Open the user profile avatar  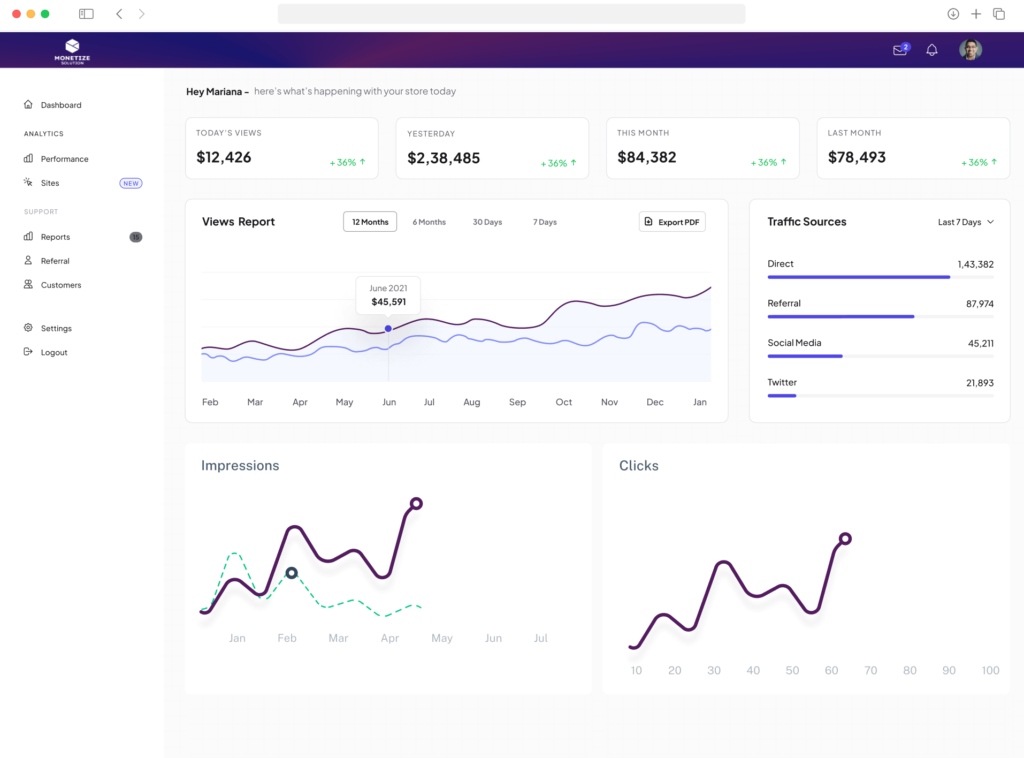(x=970, y=49)
